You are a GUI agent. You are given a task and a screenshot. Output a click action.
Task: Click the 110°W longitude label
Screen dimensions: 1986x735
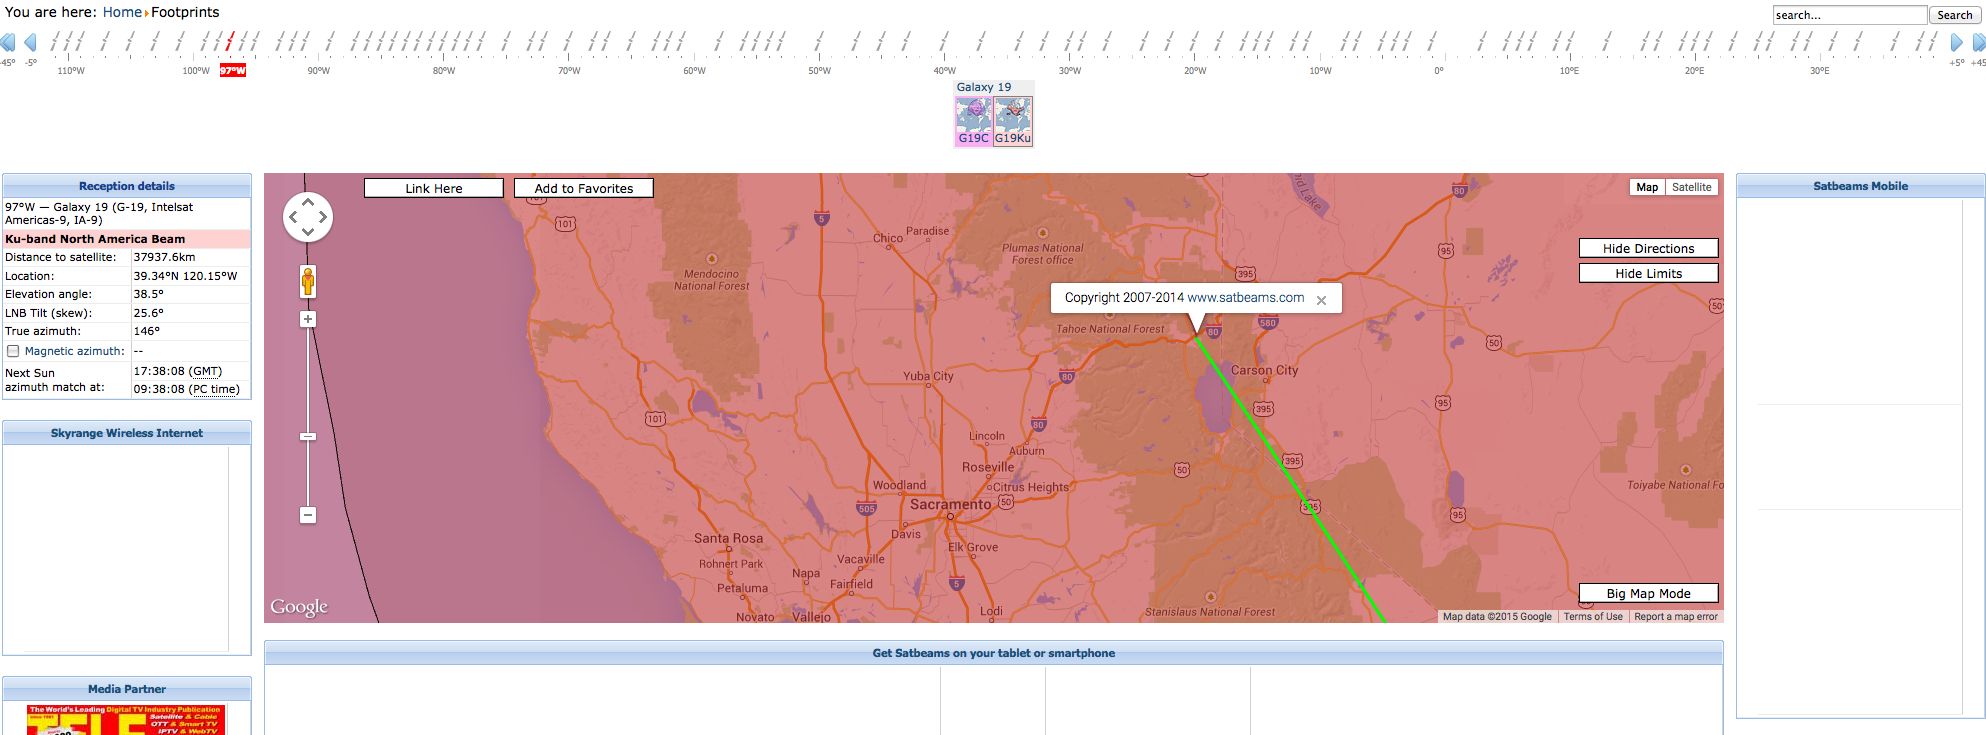[x=71, y=71]
